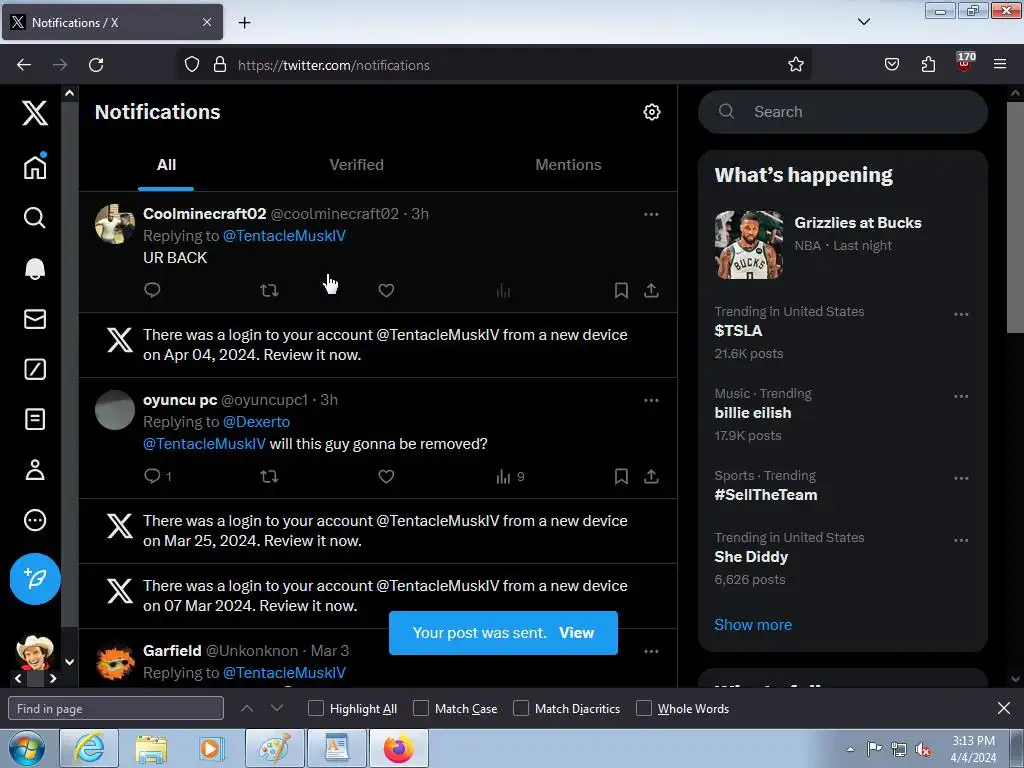1024x768 pixels.
Task: Reply to Coolminecraft02's post
Action: coord(152,290)
